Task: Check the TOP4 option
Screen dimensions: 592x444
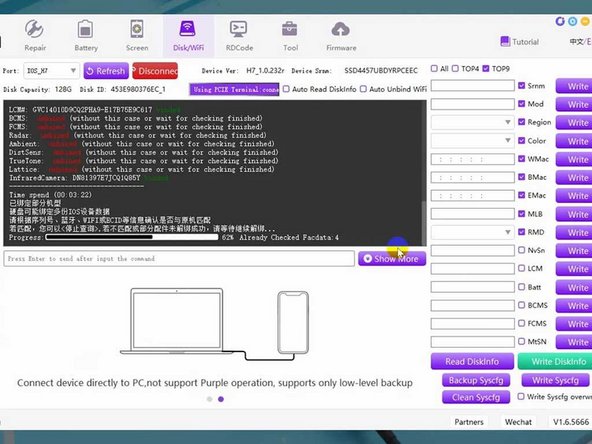Action: click(x=455, y=69)
